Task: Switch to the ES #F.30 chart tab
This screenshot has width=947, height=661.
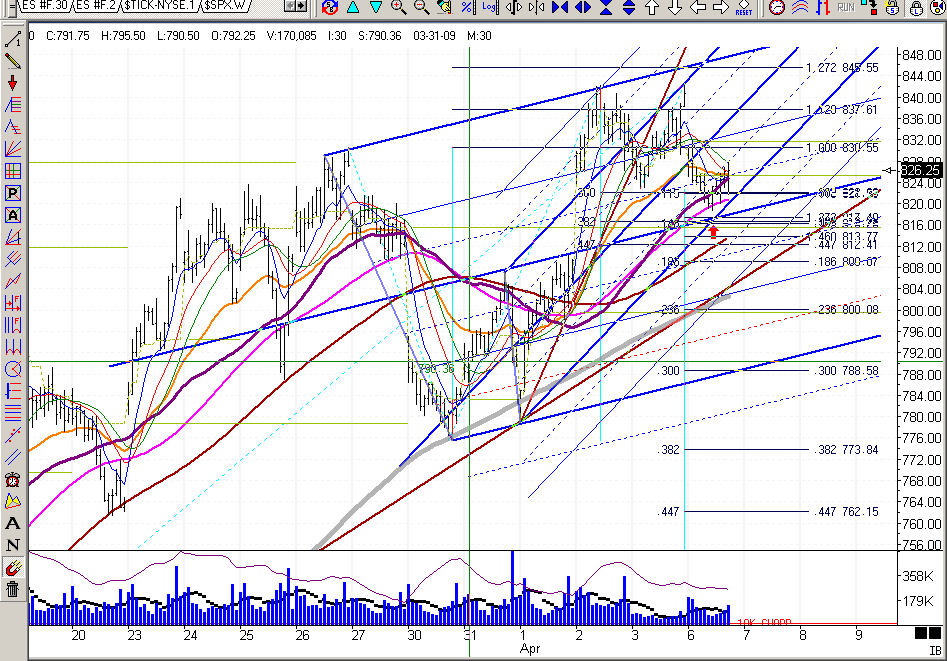Action: [x=45, y=6]
